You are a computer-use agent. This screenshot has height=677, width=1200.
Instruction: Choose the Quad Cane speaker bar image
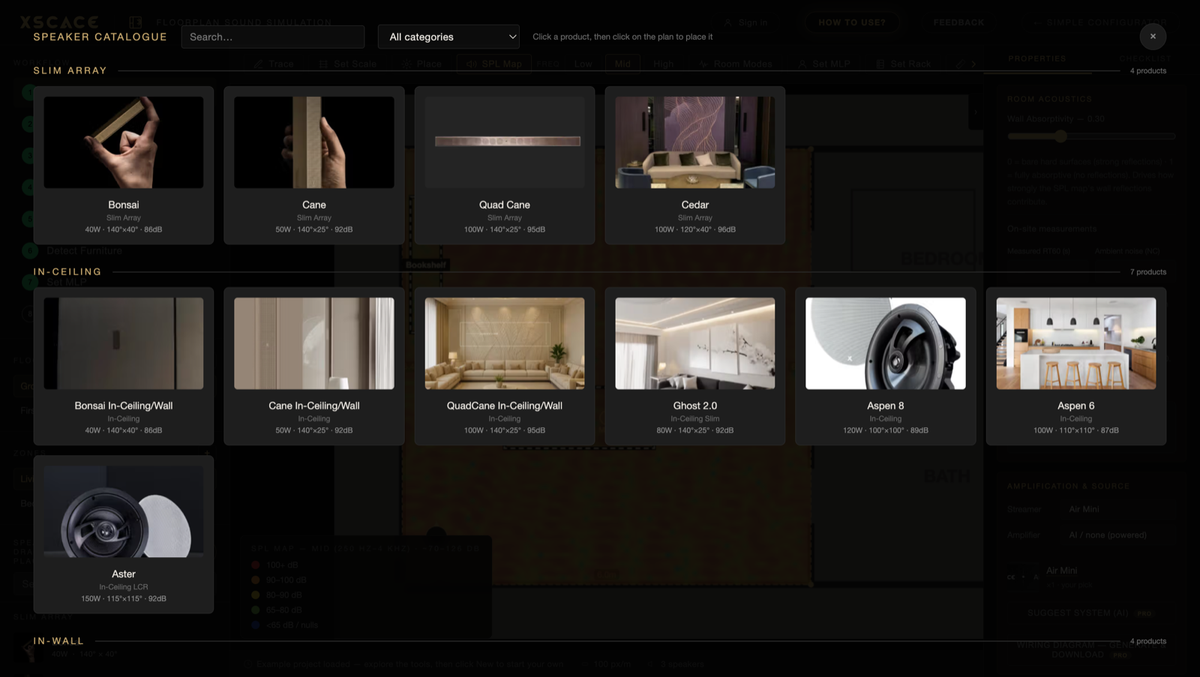(x=505, y=142)
